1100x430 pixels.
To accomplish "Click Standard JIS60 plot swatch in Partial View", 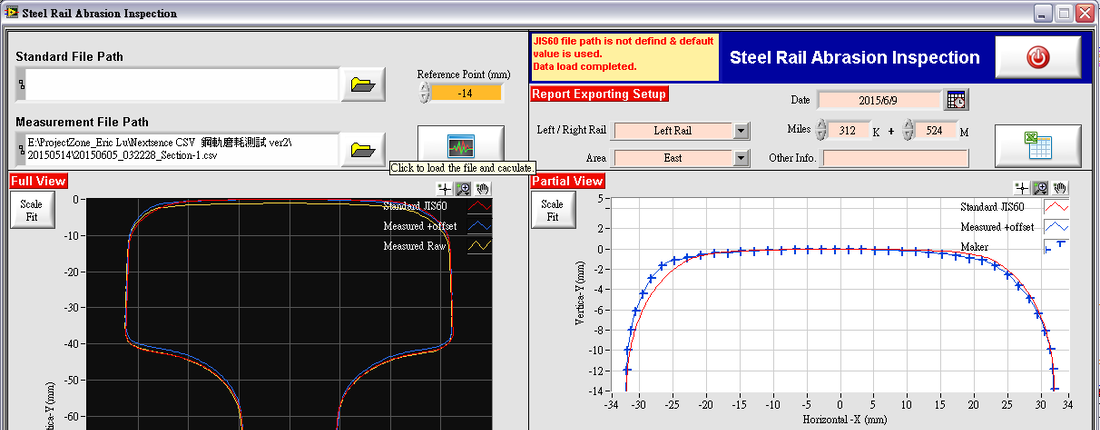I will [1057, 207].
